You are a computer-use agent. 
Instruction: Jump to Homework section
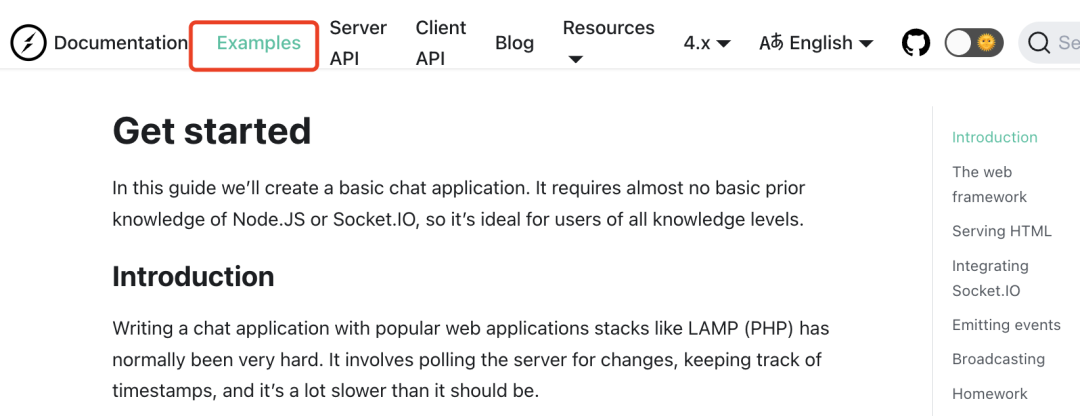coord(989,394)
